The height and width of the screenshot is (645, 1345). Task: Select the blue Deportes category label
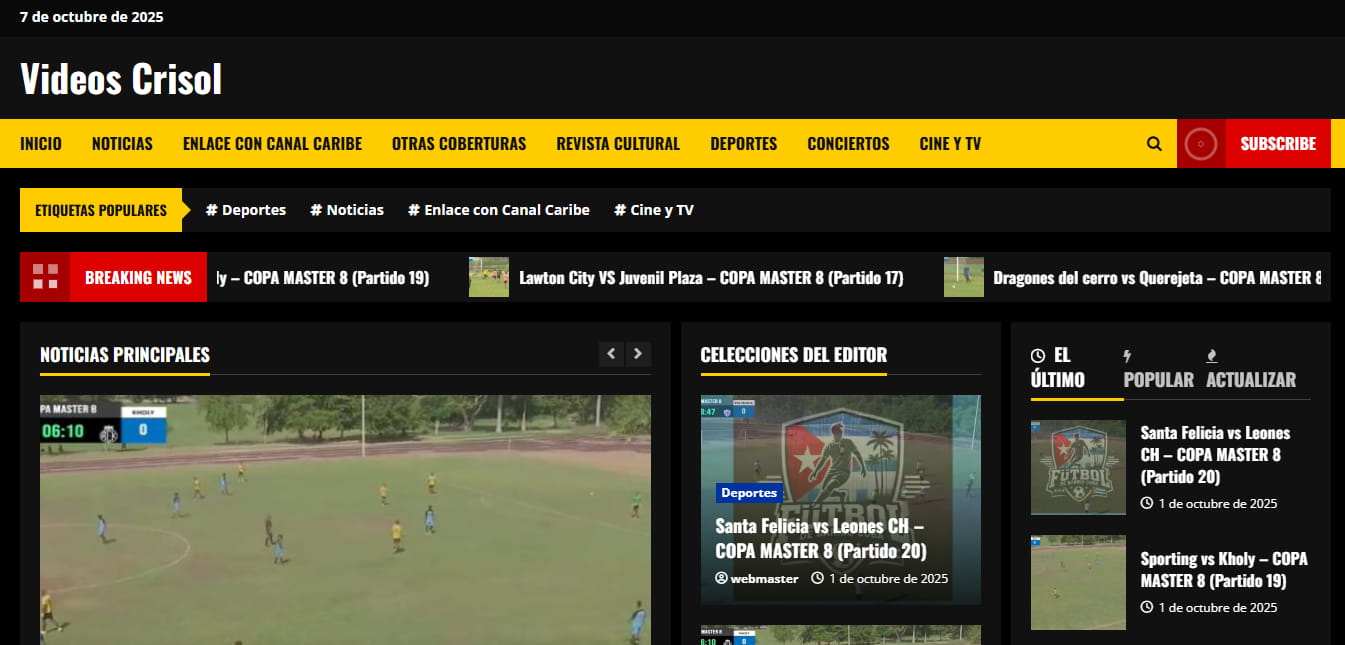(x=749, y=492)
